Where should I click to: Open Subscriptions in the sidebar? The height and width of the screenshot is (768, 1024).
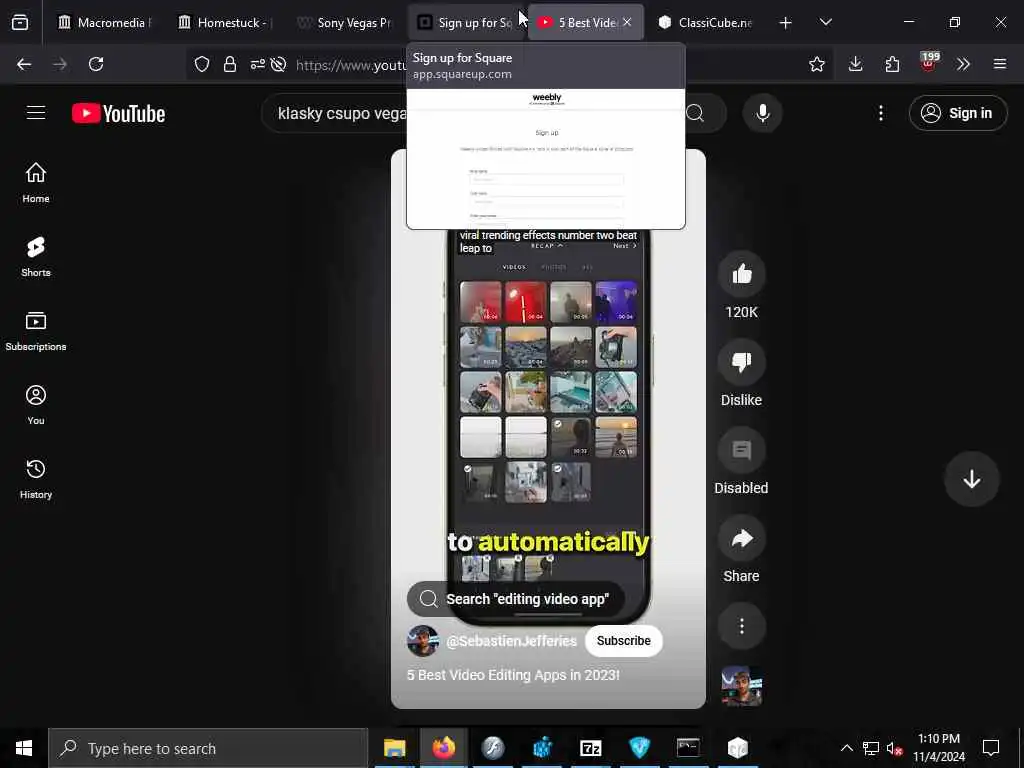36,331
